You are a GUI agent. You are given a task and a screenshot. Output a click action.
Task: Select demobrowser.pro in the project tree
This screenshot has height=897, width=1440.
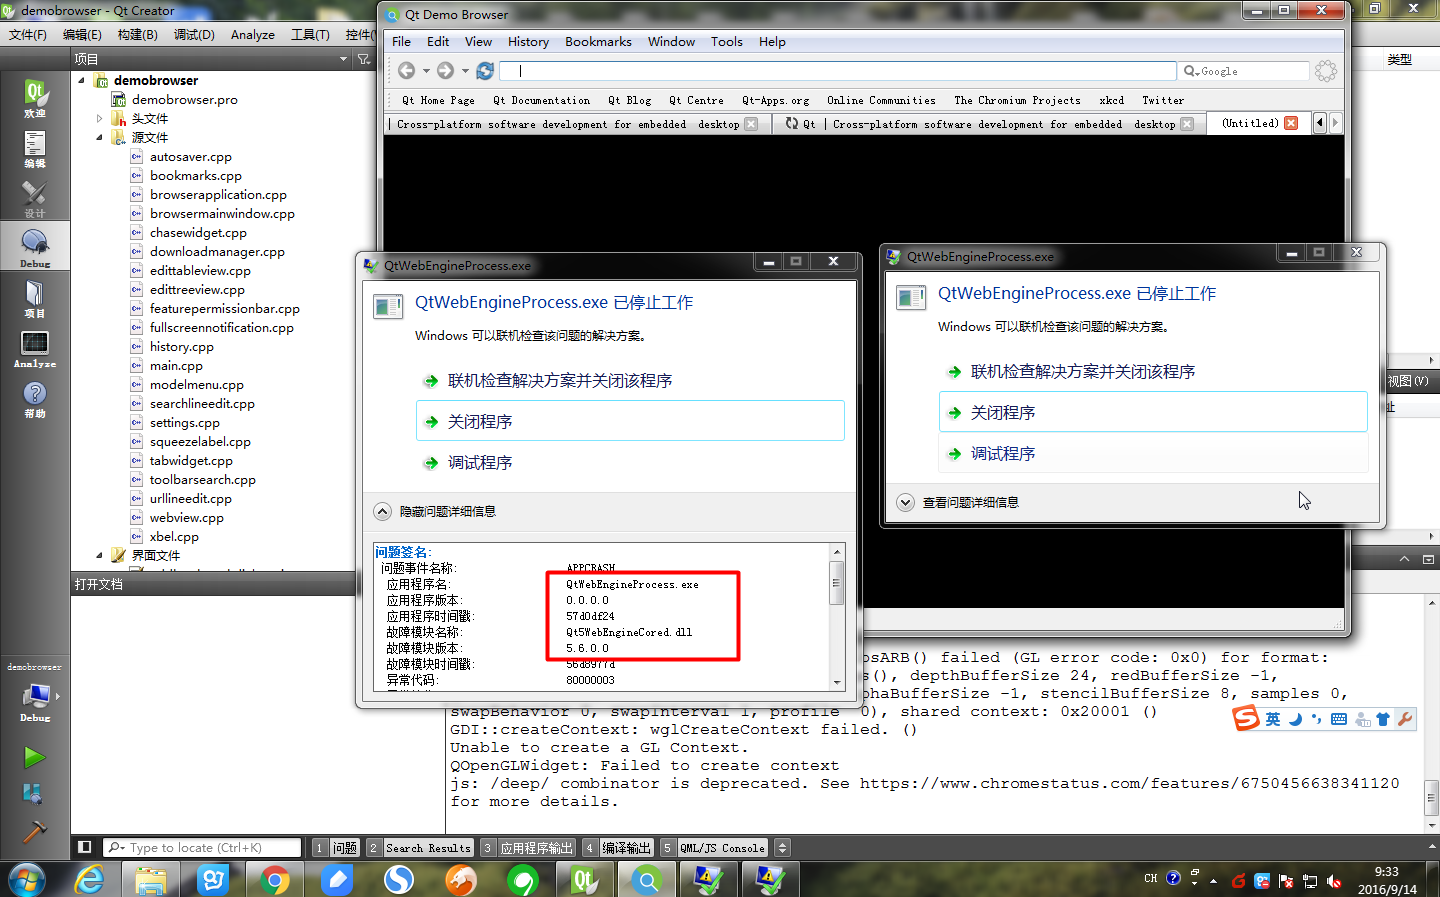click(184, 100)
